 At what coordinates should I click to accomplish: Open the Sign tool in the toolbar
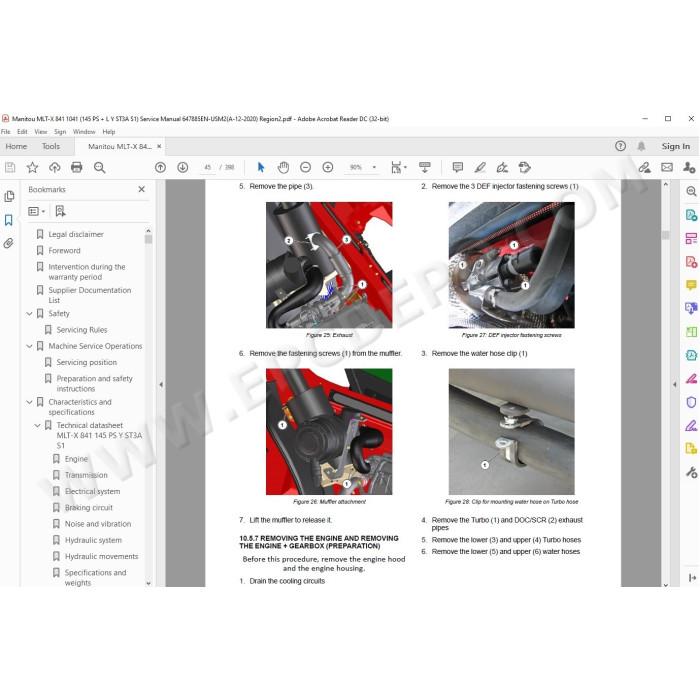(502, 167)
